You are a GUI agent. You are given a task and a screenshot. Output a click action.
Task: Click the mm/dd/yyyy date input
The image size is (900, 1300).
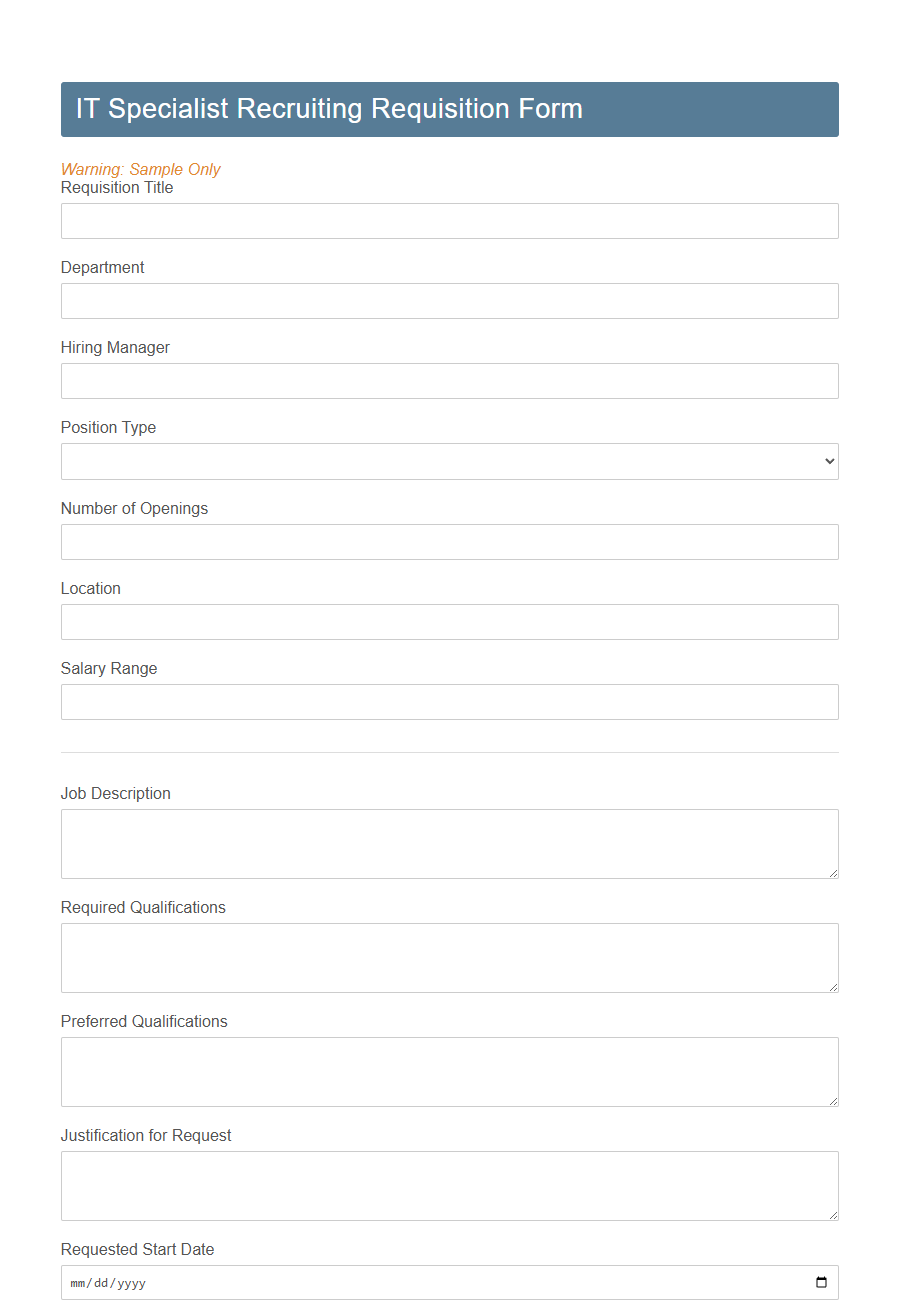pyautogui.click(x=400, y=1282)
